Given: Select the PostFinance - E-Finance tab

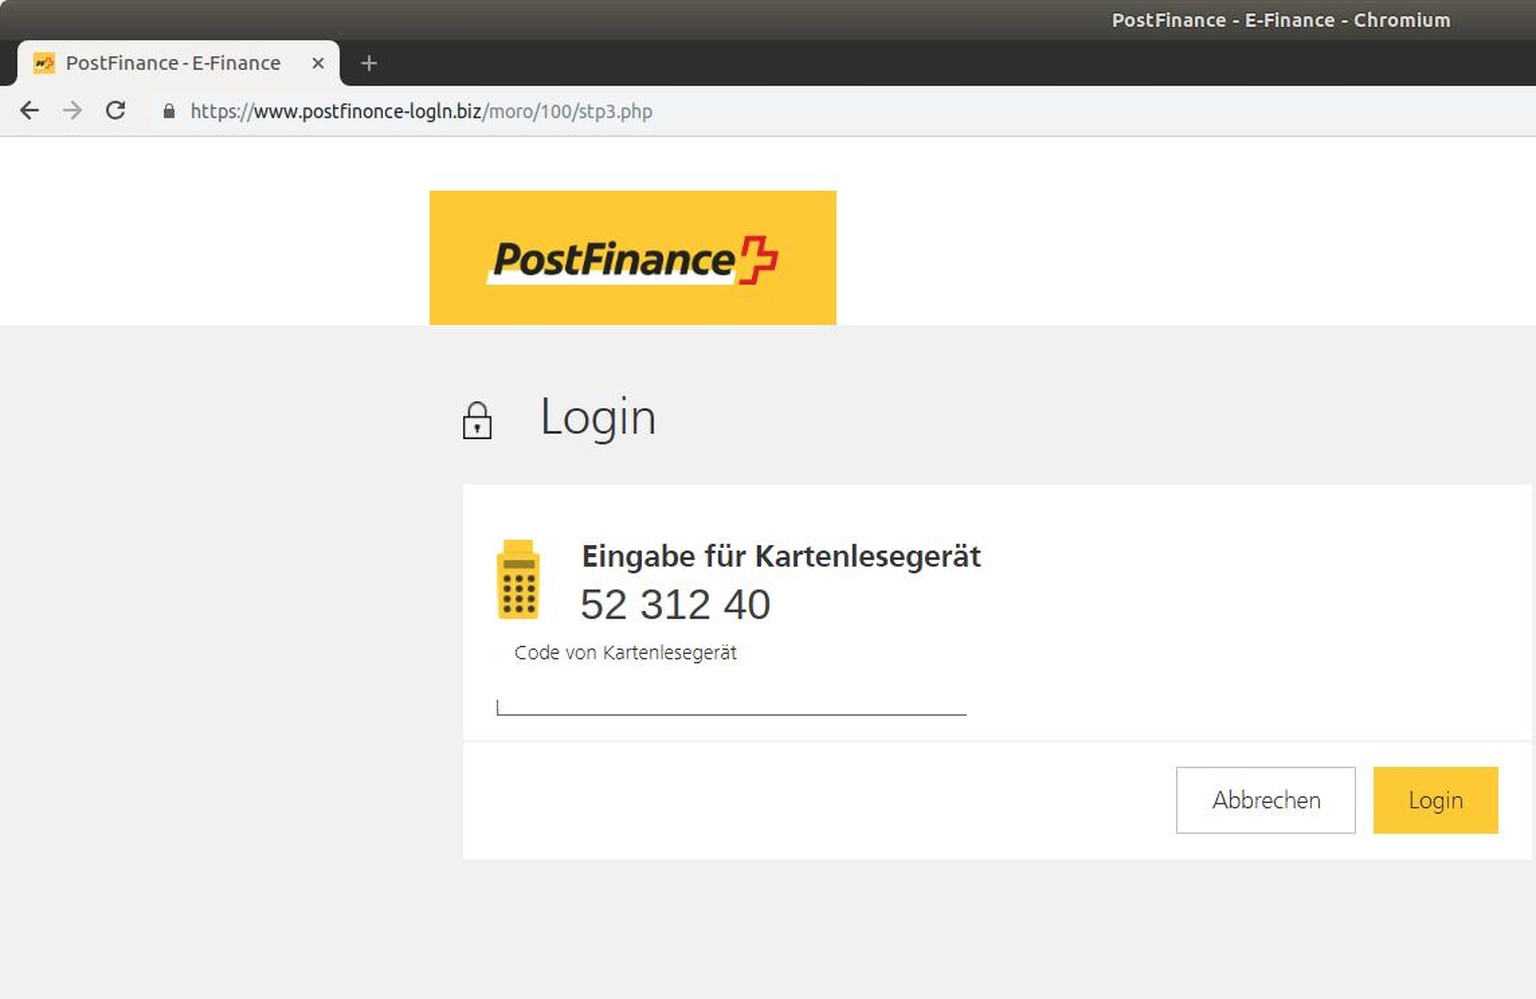Looking at the screenshot, I should point(173,63).
